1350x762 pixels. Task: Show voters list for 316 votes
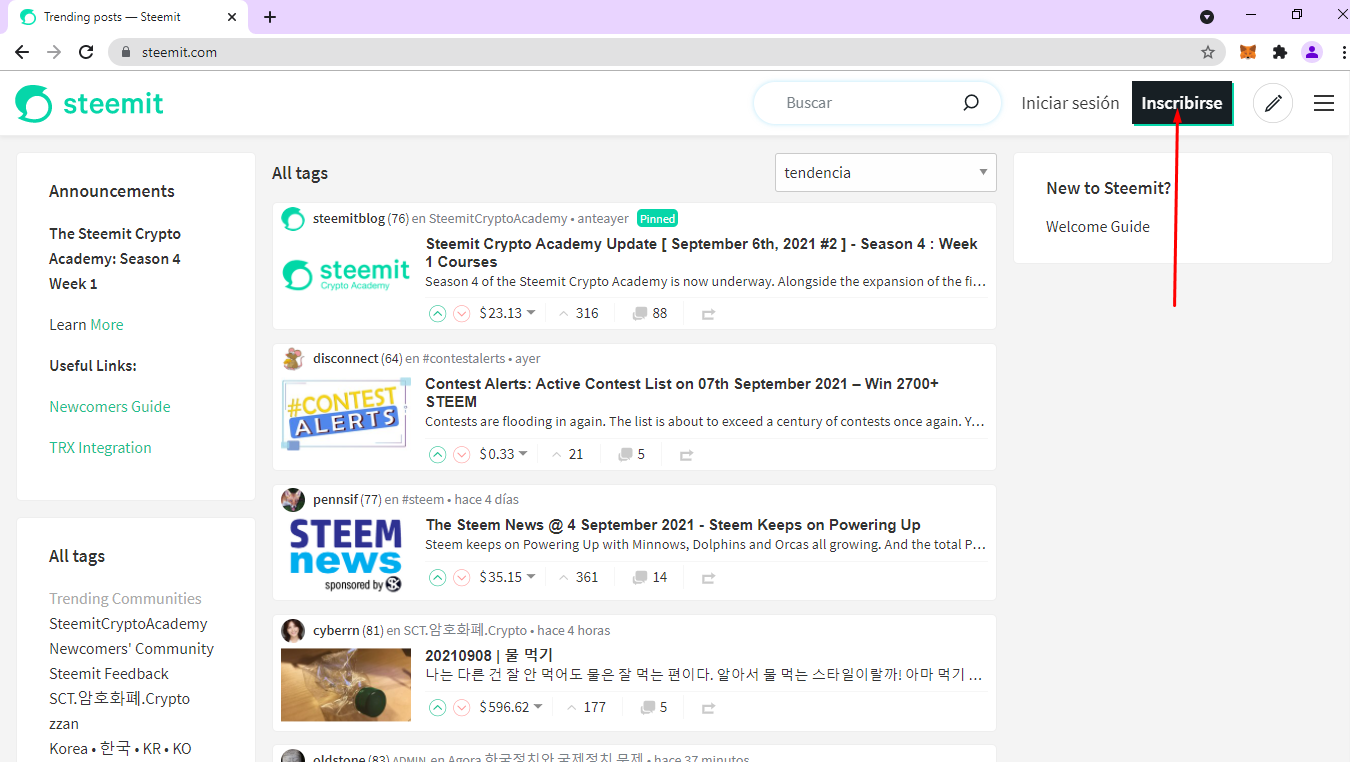click(587, 313)
